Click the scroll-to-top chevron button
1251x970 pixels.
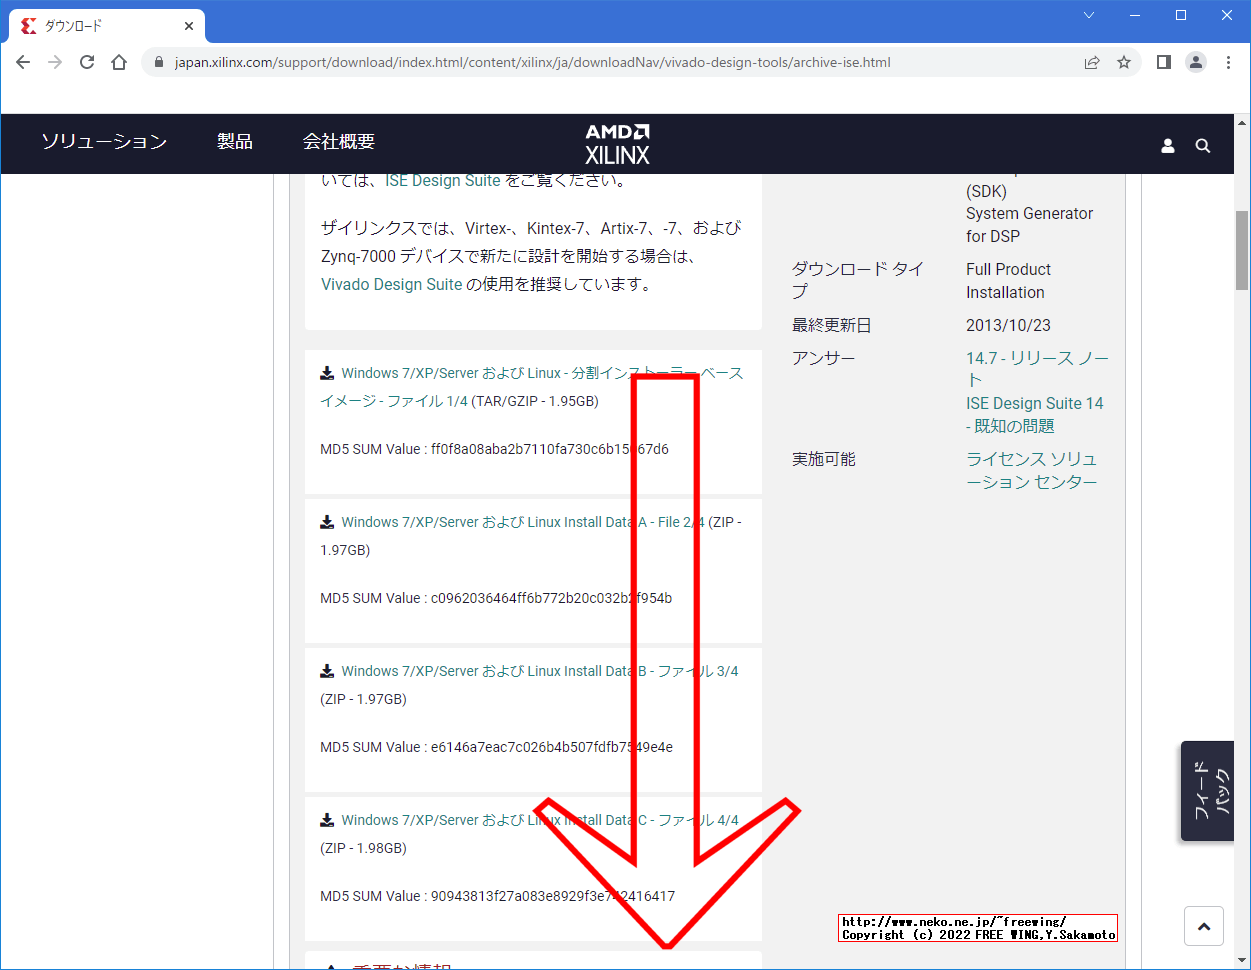pyautogui.click(x=1204, y=926)
